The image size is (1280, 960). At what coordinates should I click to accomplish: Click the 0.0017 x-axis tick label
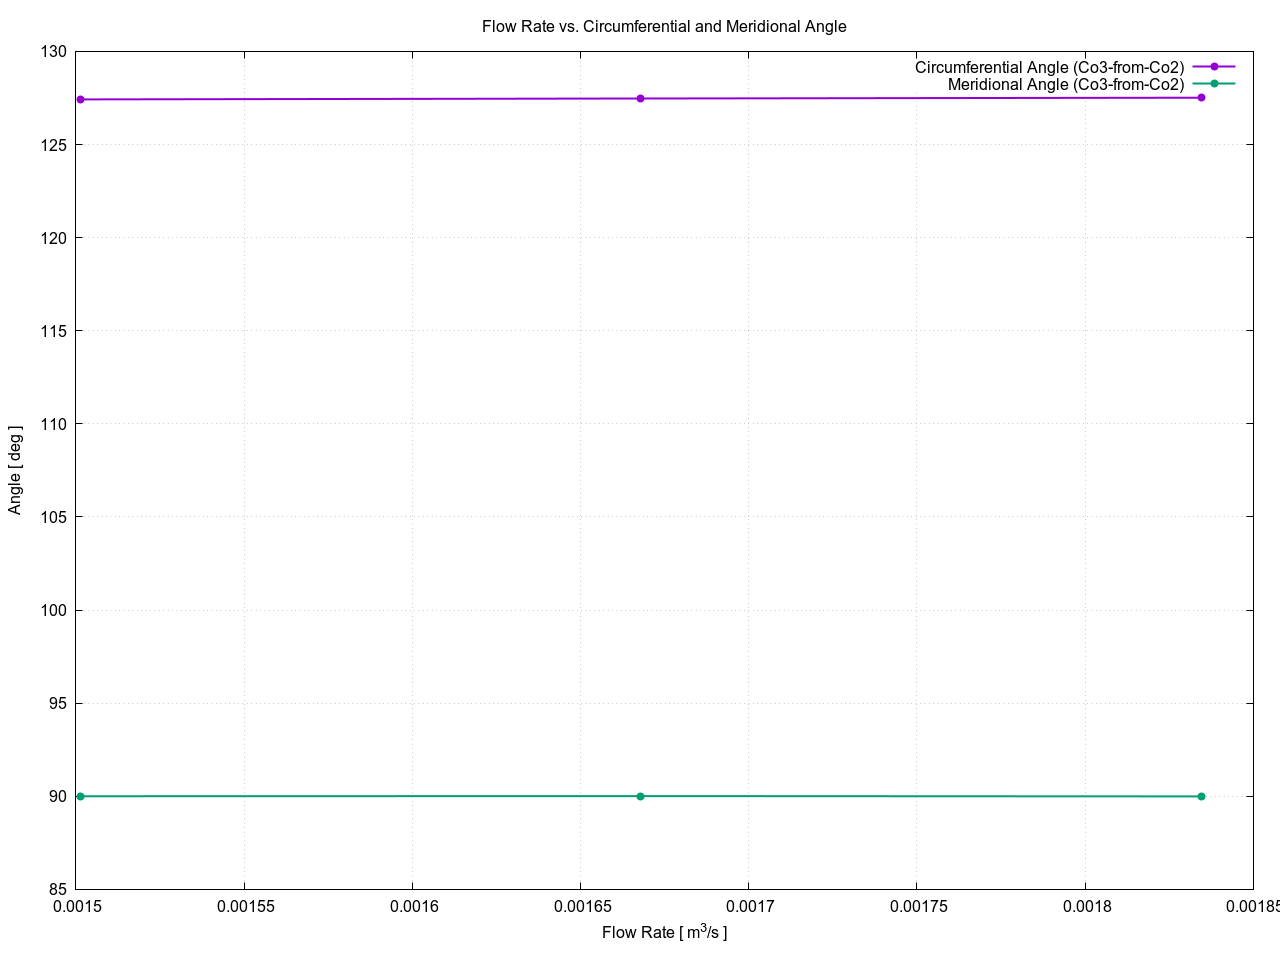point(748,907)
